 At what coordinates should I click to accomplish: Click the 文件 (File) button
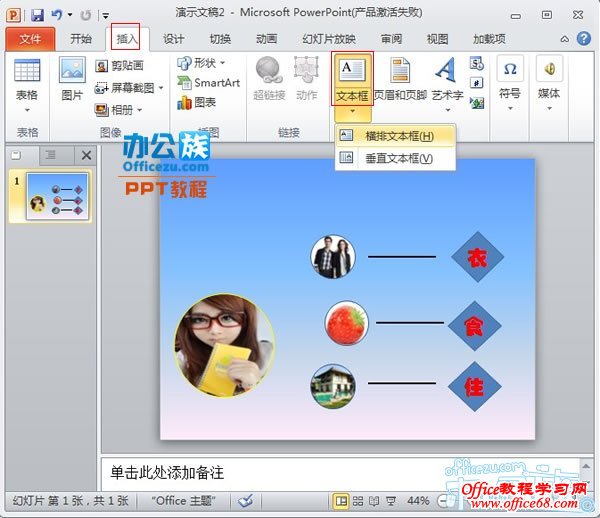pos(30,39)
